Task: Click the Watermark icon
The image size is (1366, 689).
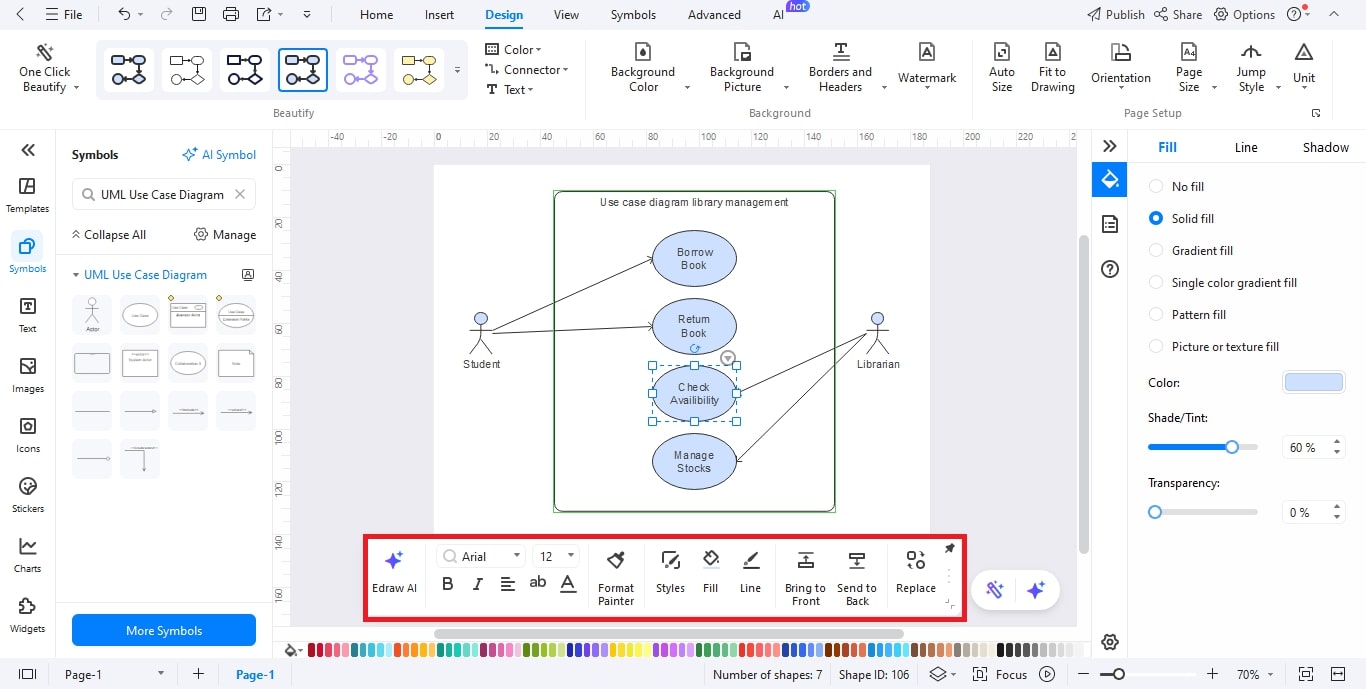Action: pyautogui.click(x=927, y=53)
